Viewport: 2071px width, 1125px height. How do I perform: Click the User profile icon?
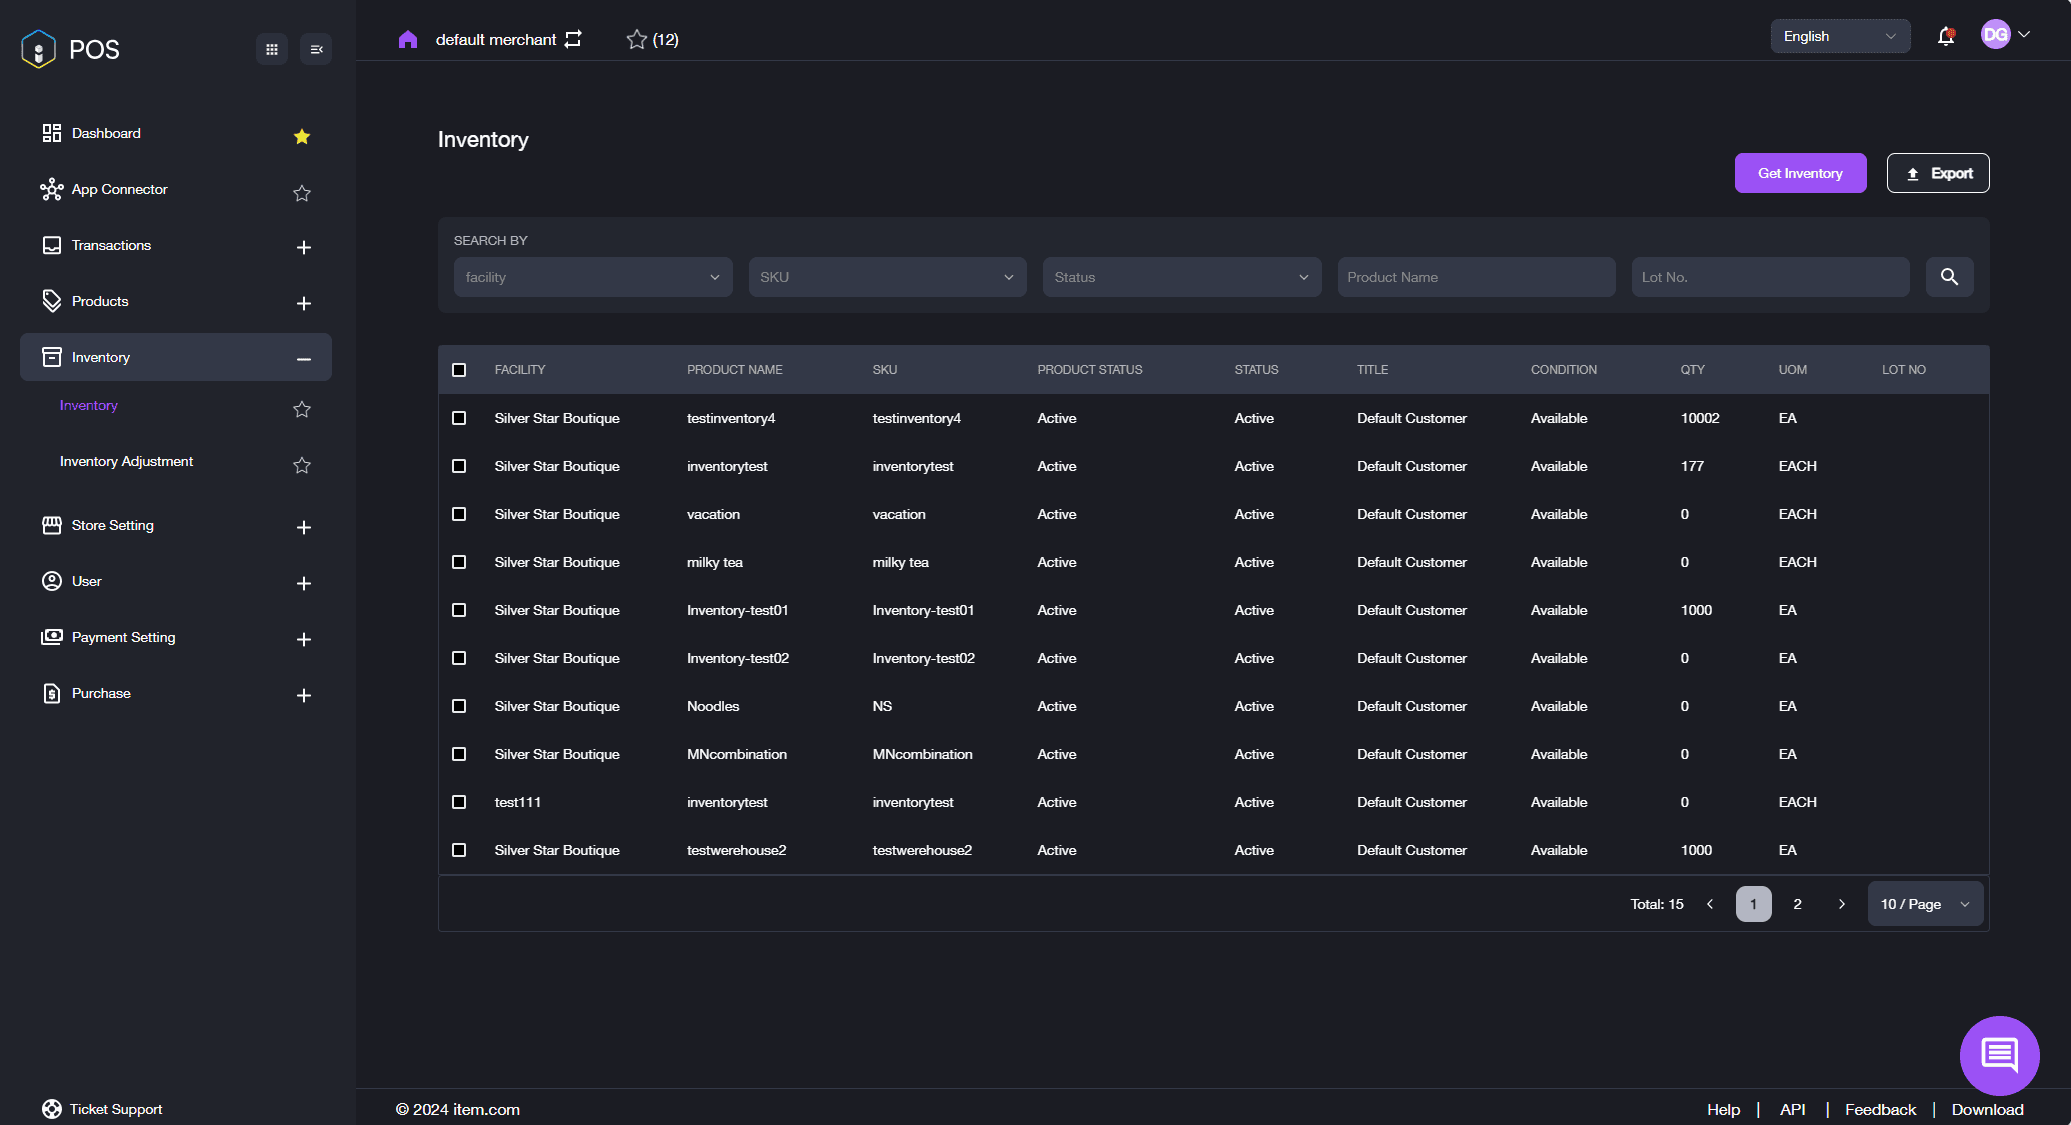(x=52, y=581)
